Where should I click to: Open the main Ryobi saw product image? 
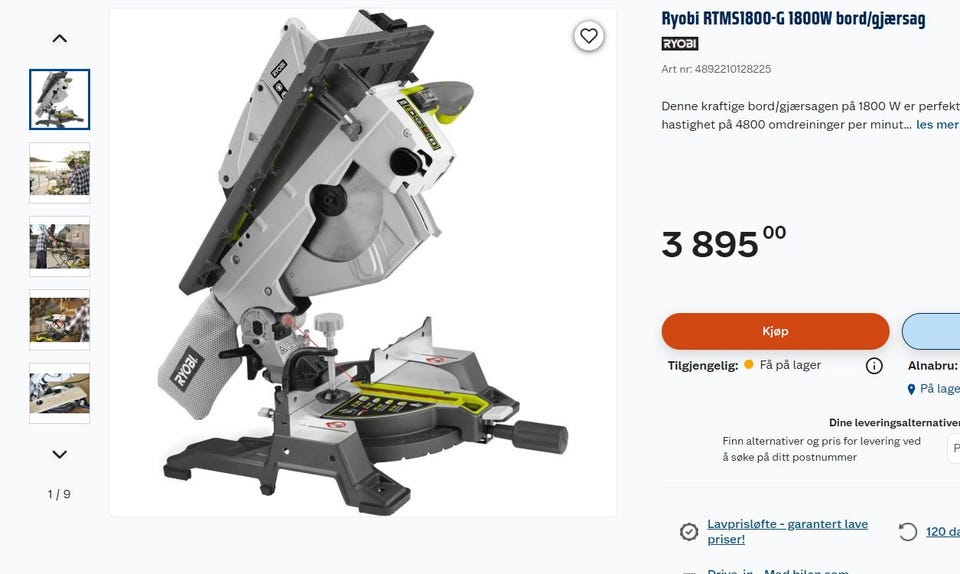(362, 262)
